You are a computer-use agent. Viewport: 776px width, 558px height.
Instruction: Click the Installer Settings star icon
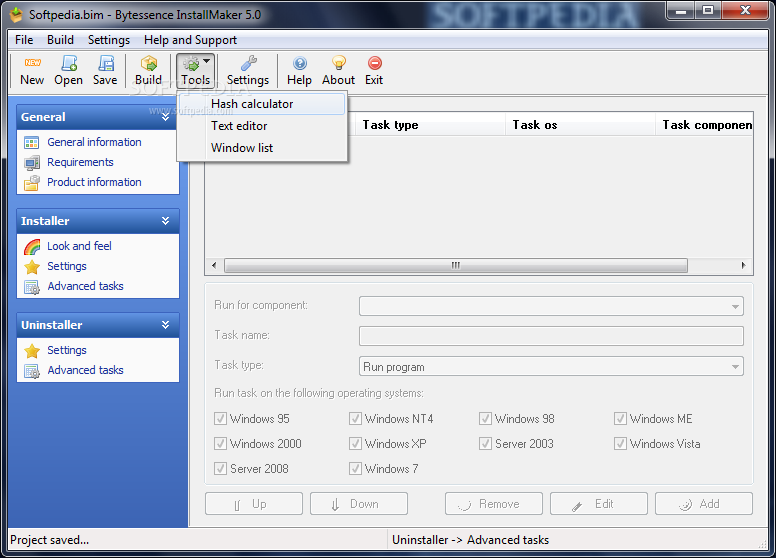pyautogui.click(x=32, y=267)
